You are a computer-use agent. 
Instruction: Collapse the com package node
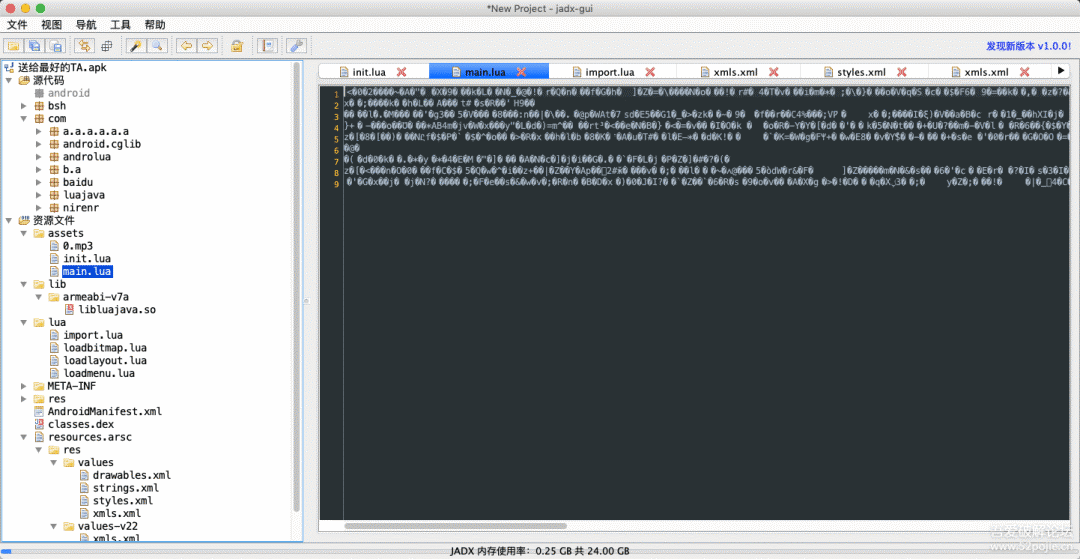click(x=23, y=118)
